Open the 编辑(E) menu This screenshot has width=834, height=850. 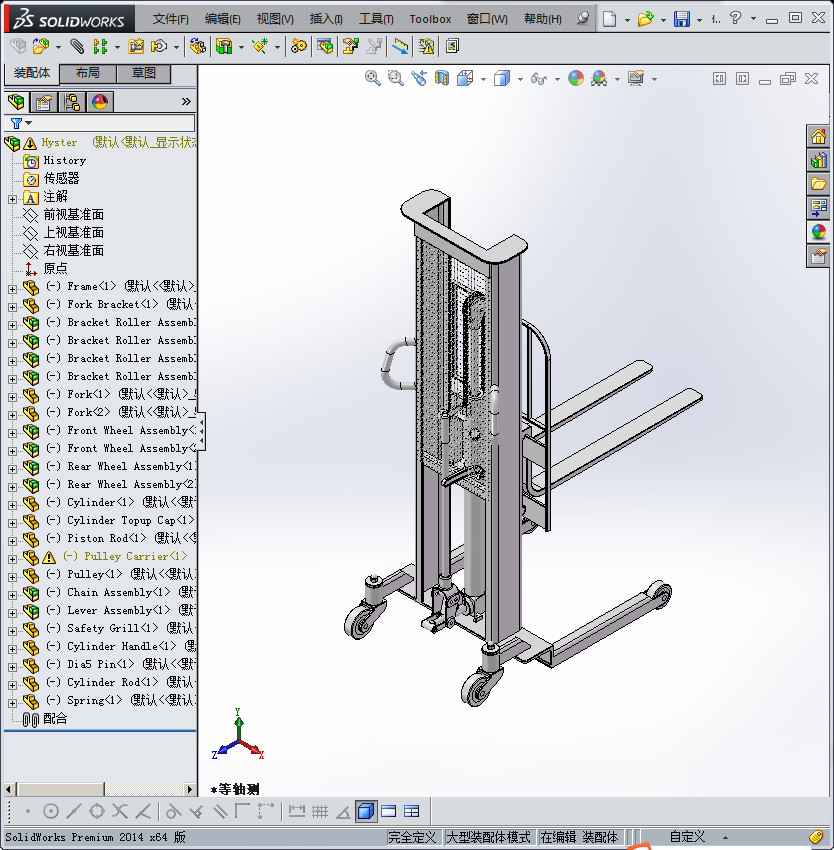(x=222, y=20)
